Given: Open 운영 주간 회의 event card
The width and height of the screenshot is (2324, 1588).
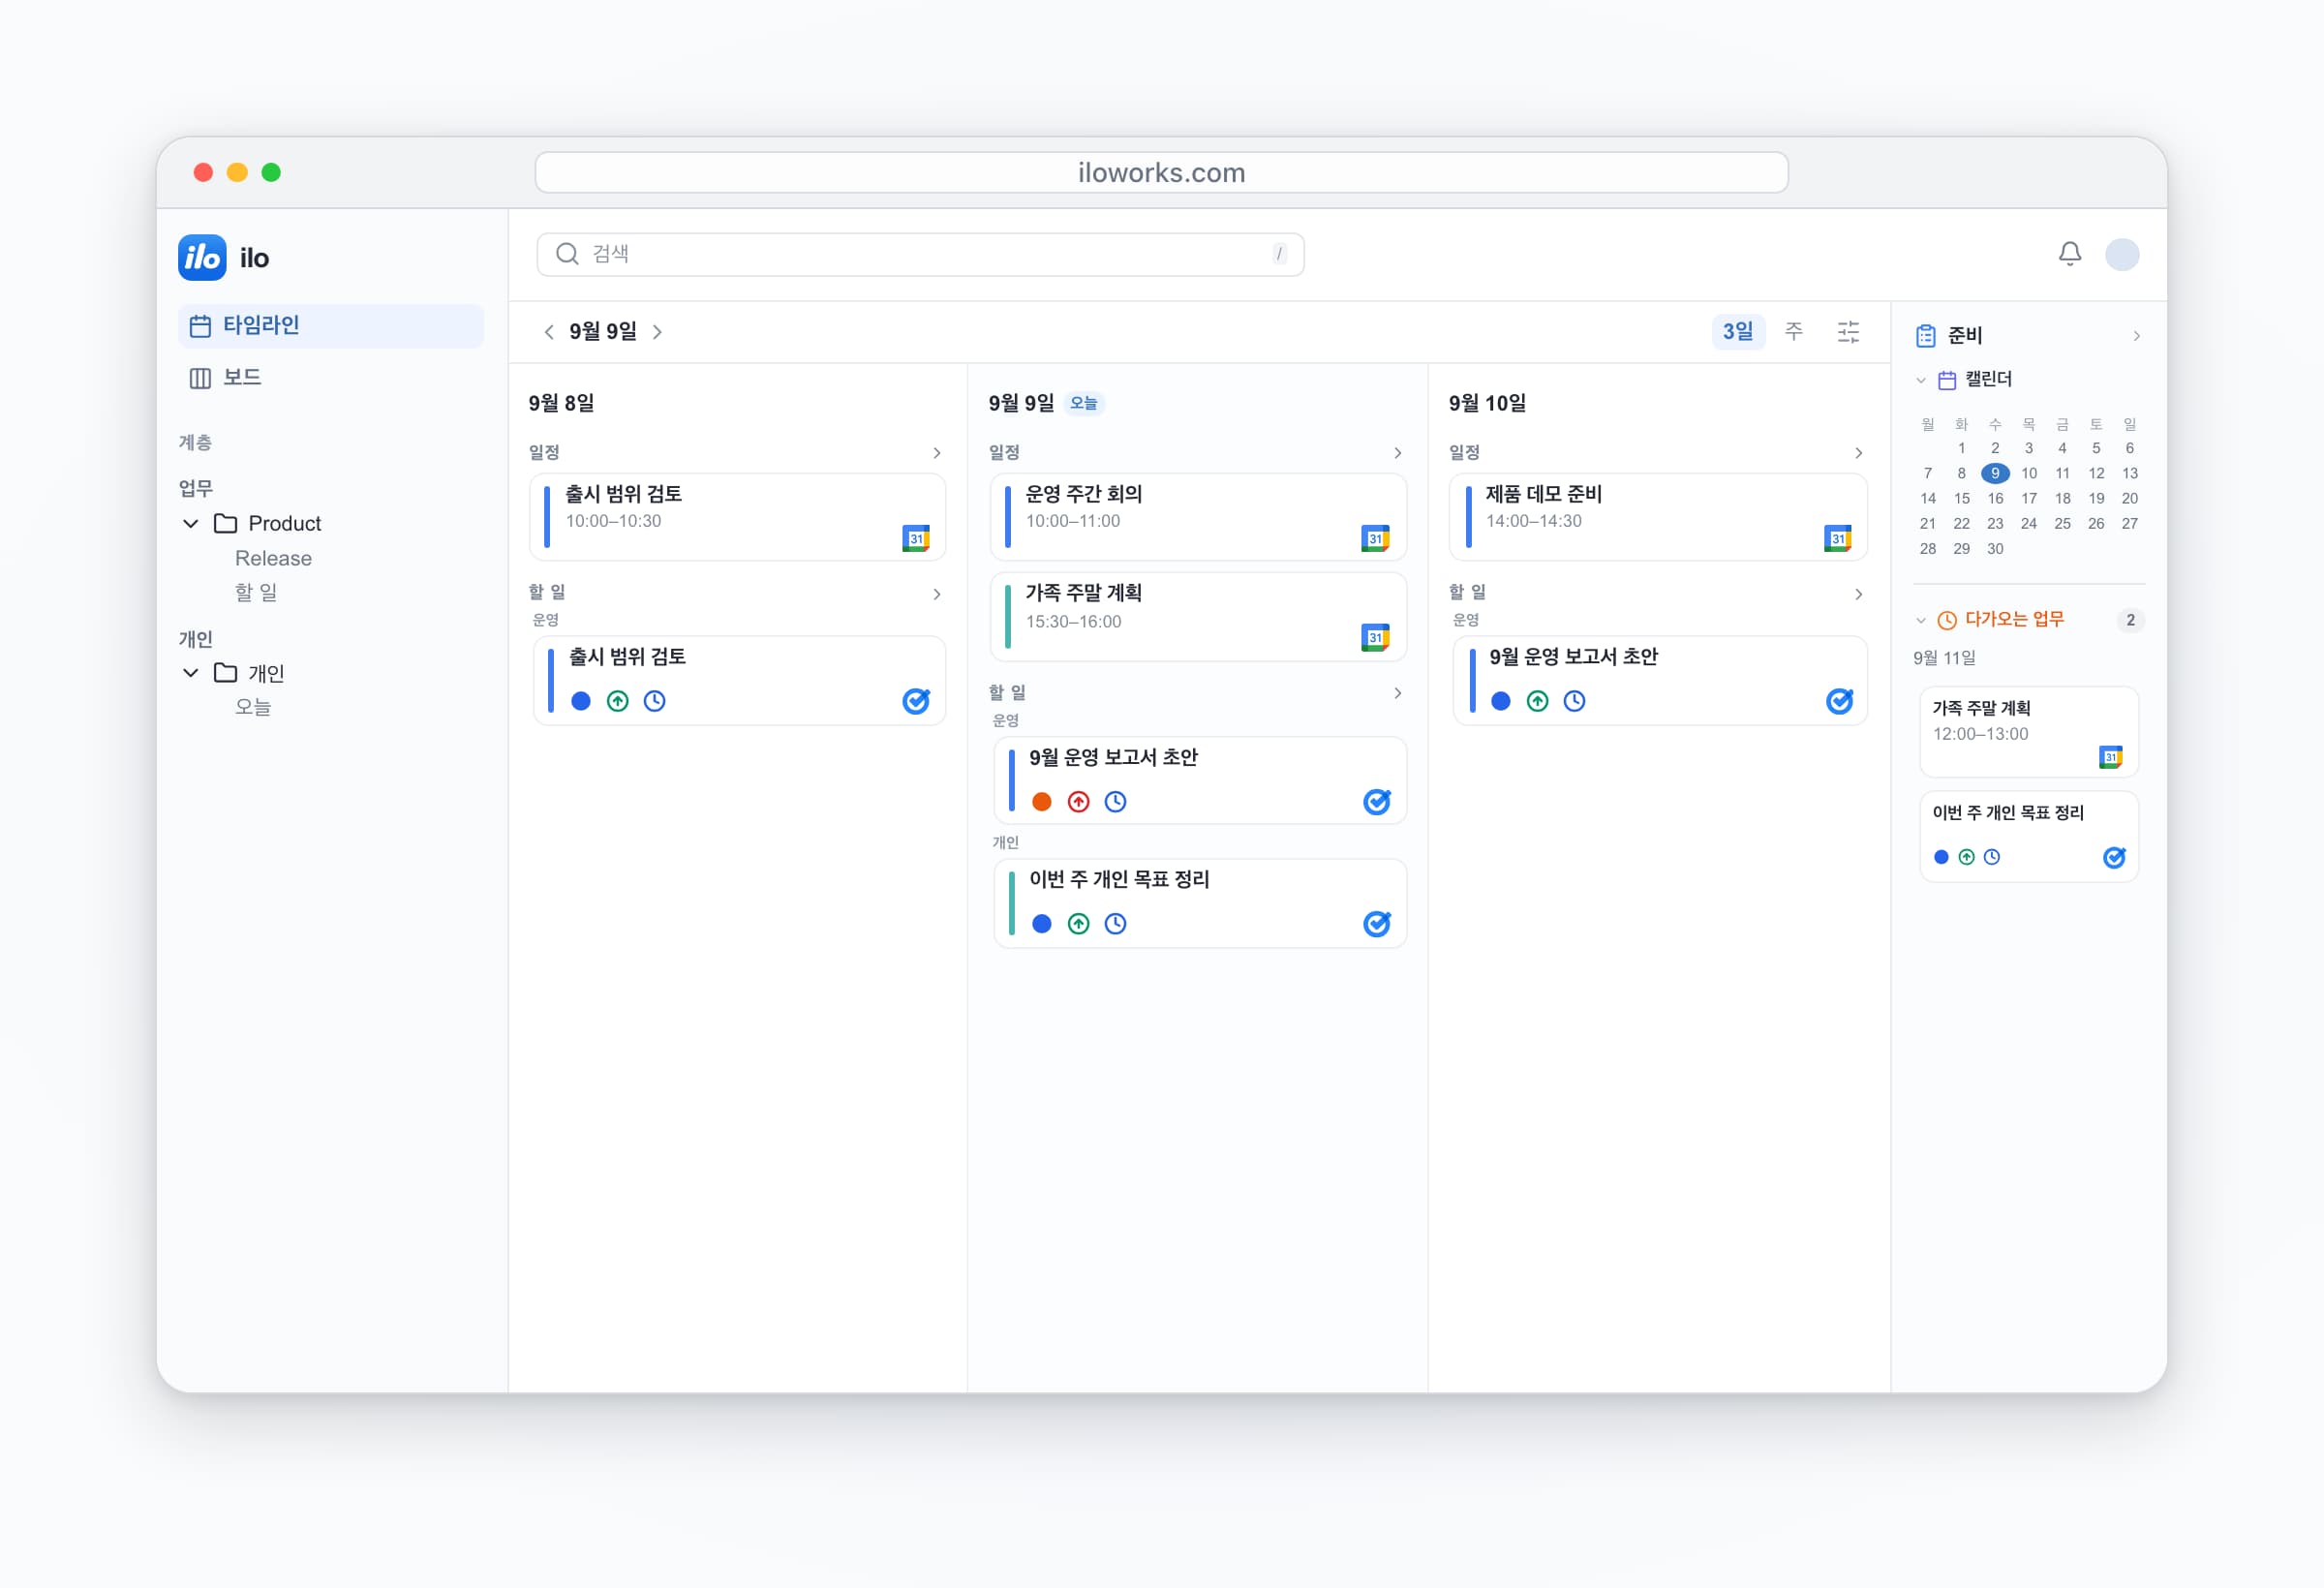Looking at the screenshot, I should (1198, 517).
